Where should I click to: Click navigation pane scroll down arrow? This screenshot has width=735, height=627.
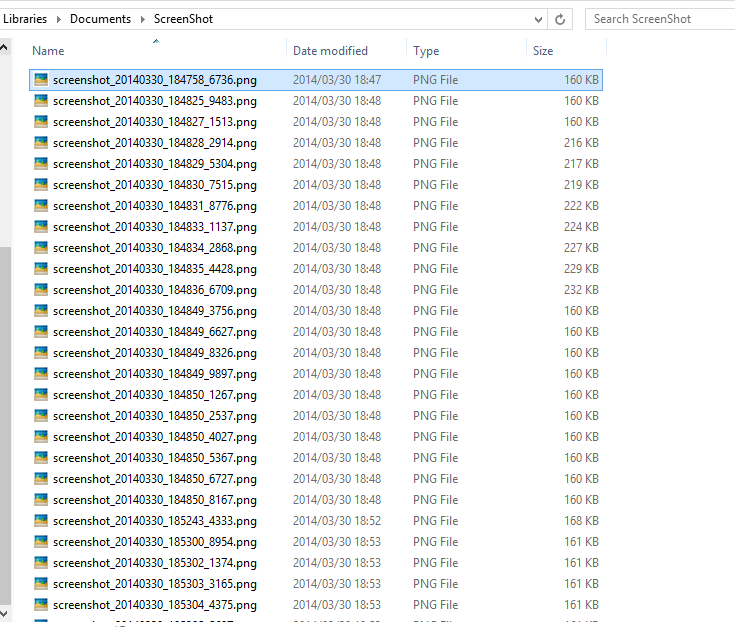pyautogui.click(x=4, y=612)
